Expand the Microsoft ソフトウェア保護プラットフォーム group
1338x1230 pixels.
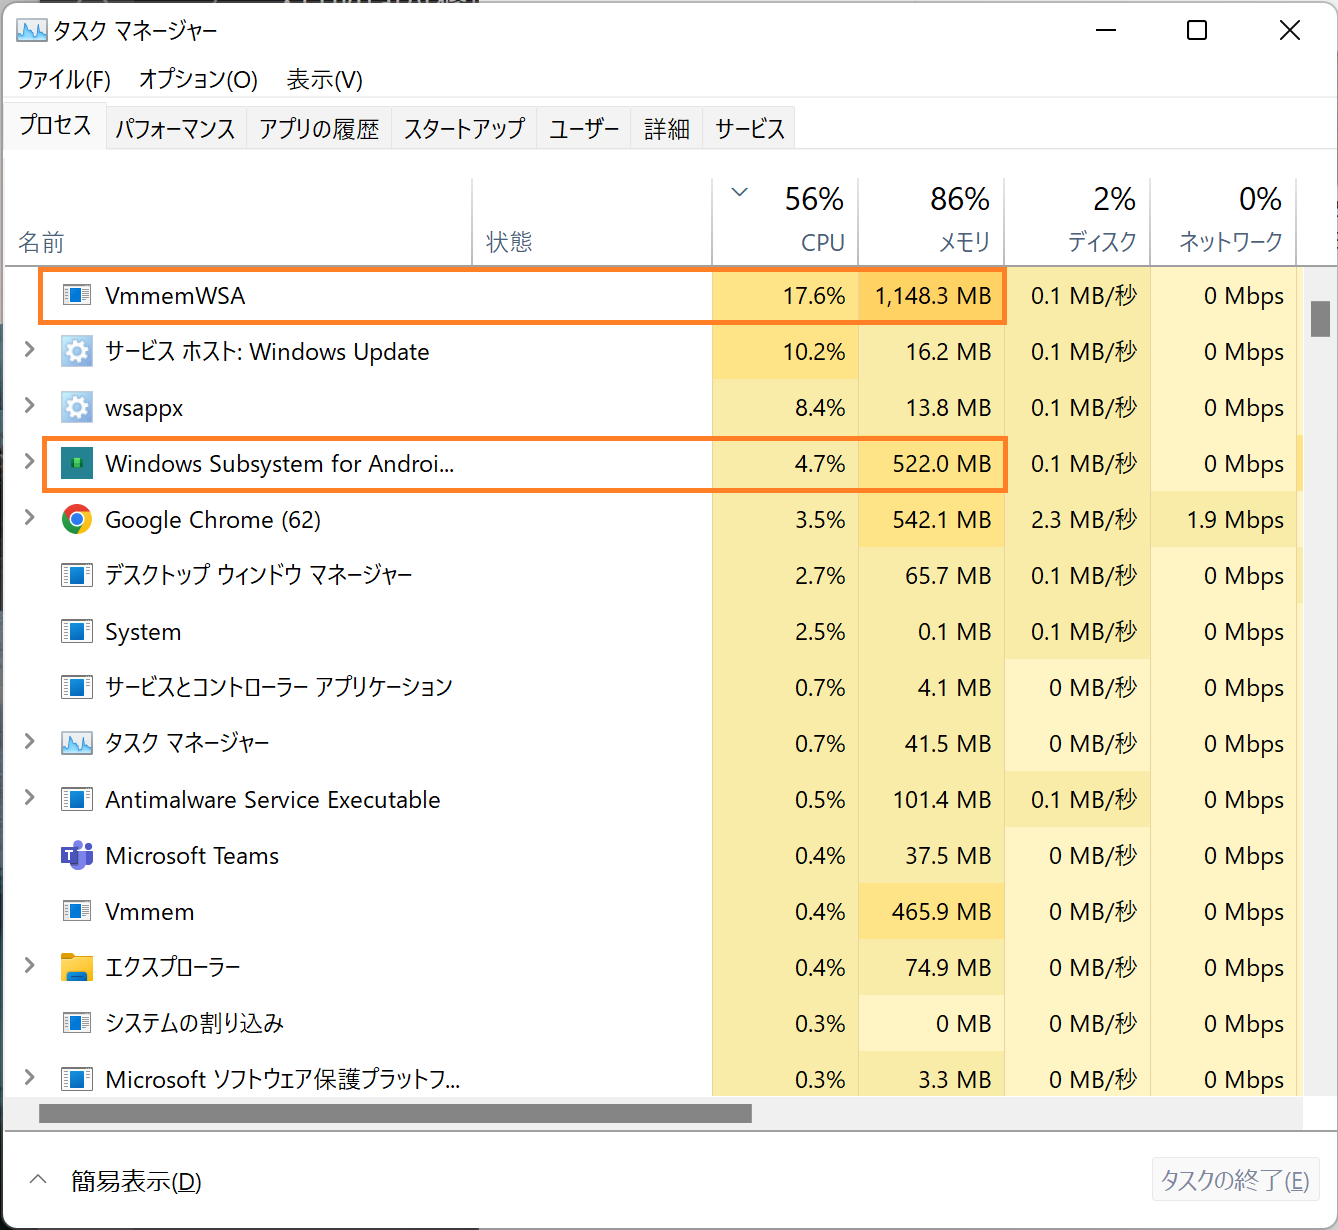tap(29, 1077)
